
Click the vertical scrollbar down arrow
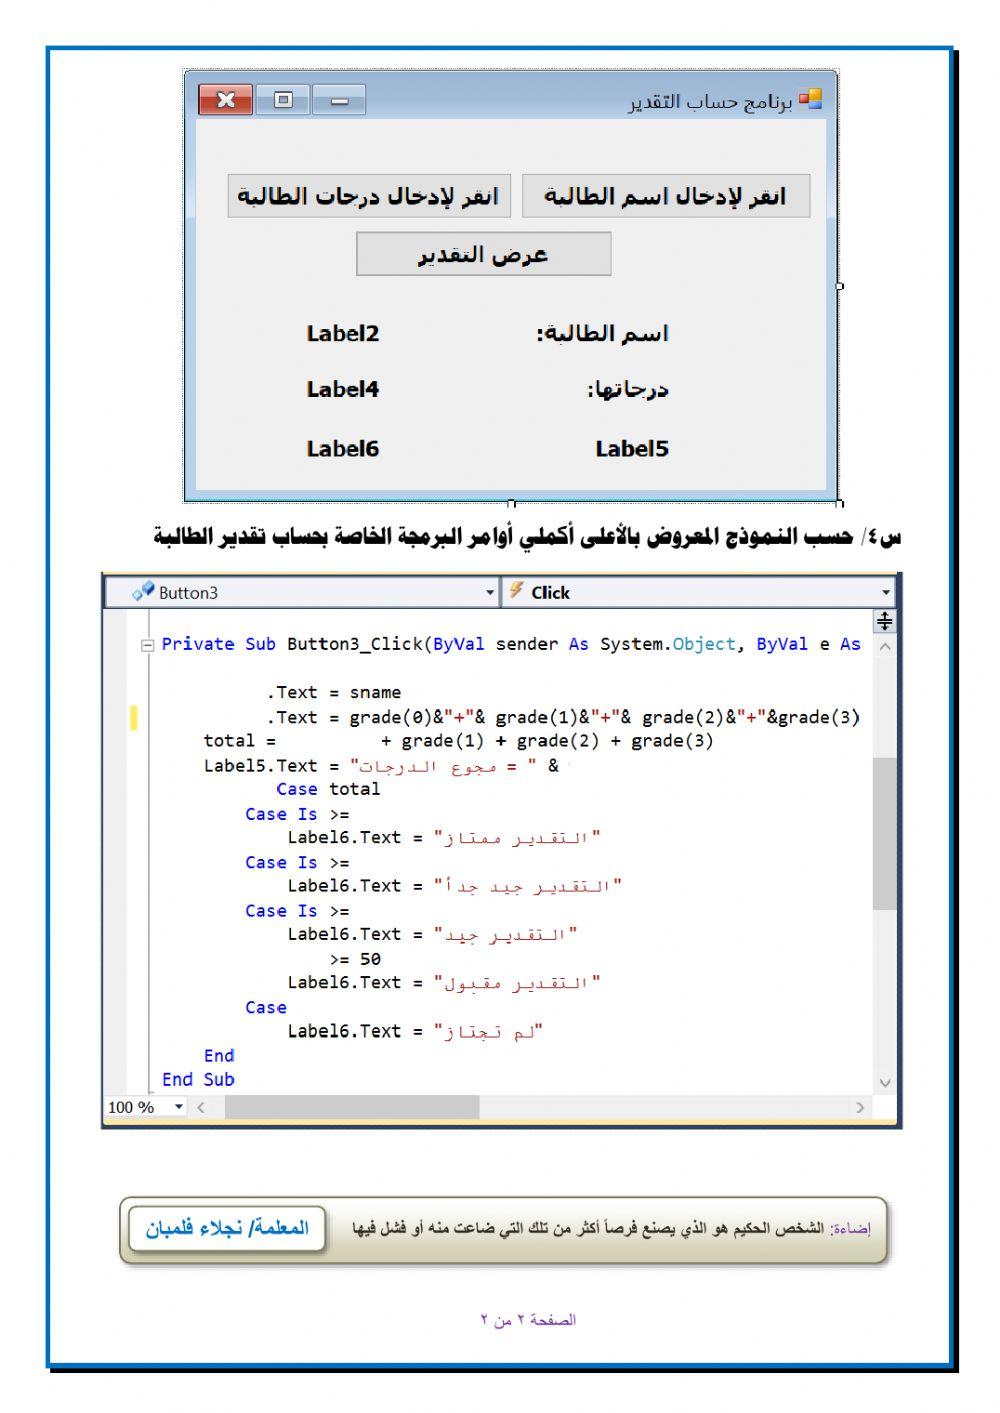(884, 1083)
